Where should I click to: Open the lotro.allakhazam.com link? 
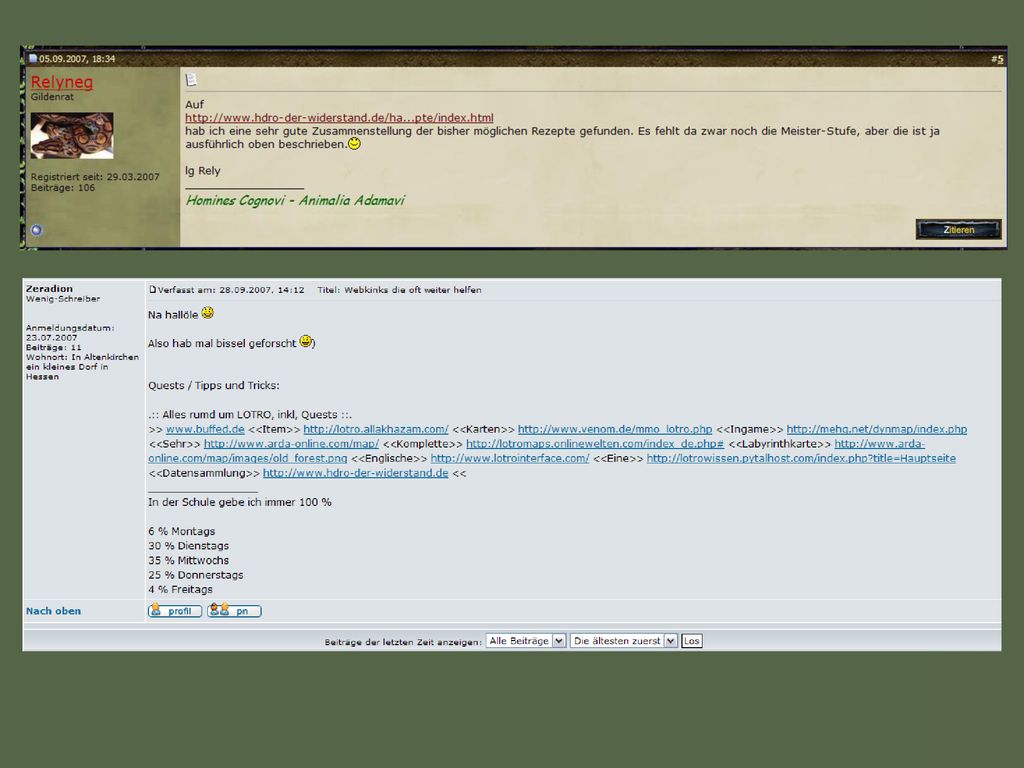(376, 429)
